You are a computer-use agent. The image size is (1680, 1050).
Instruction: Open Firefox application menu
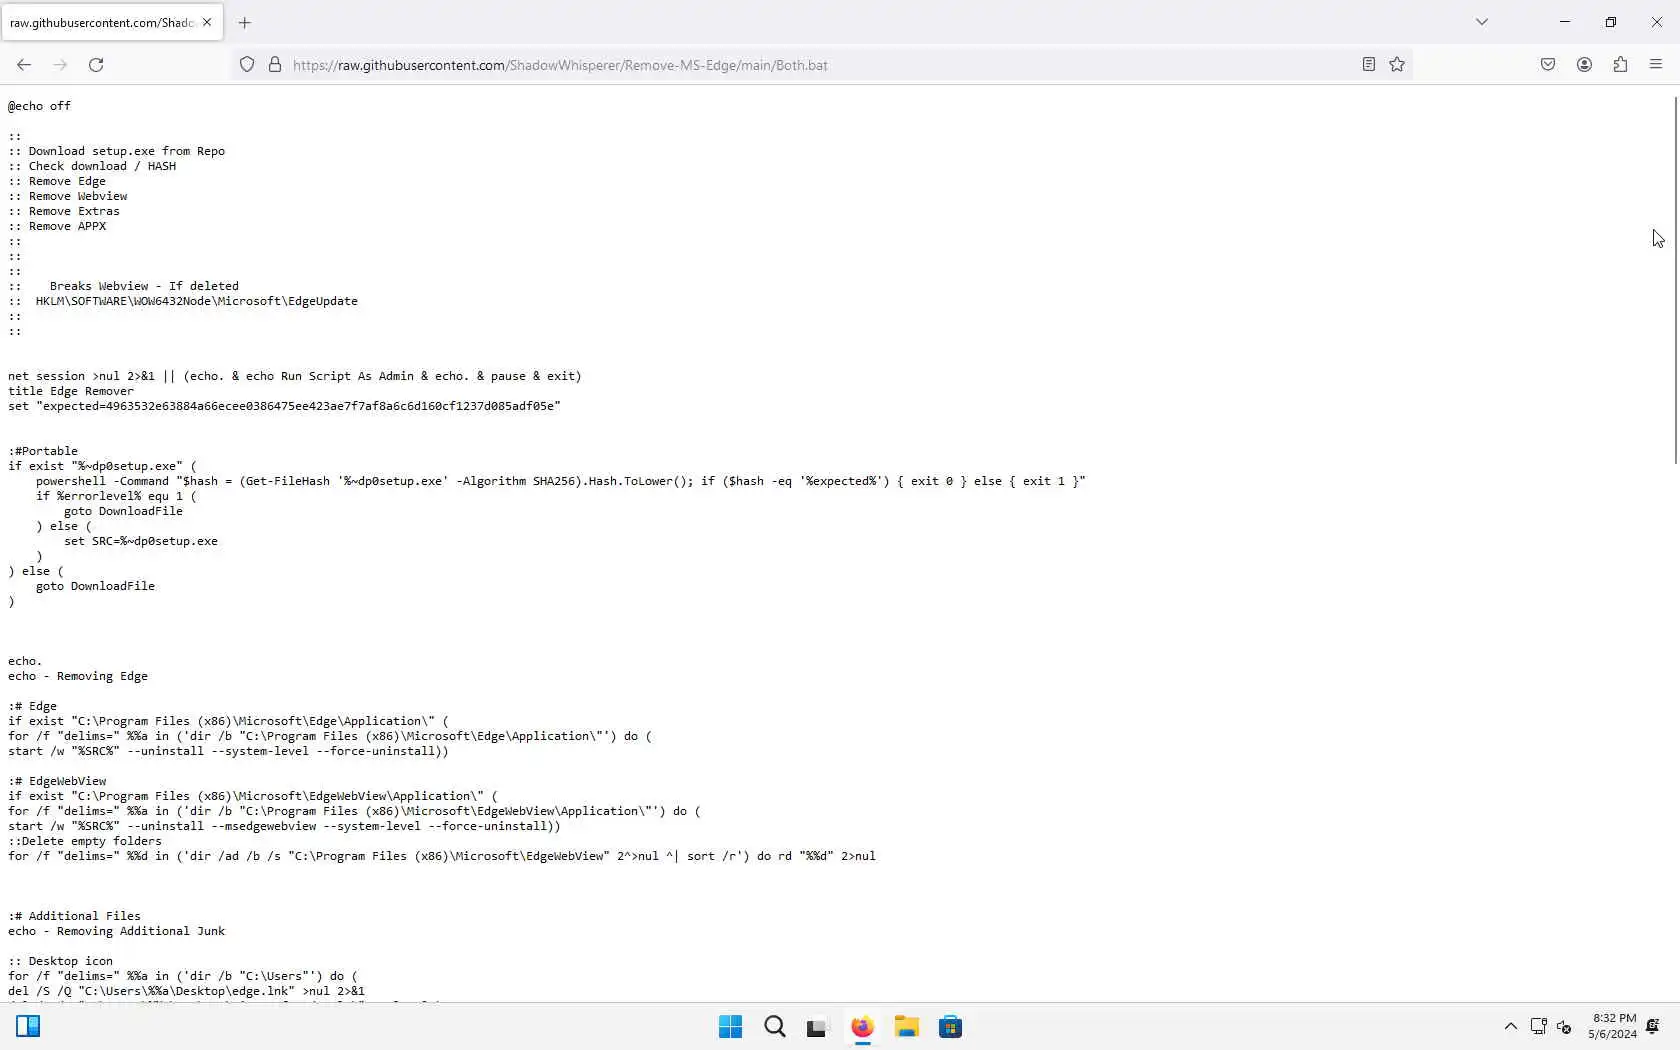point(1656,65)
